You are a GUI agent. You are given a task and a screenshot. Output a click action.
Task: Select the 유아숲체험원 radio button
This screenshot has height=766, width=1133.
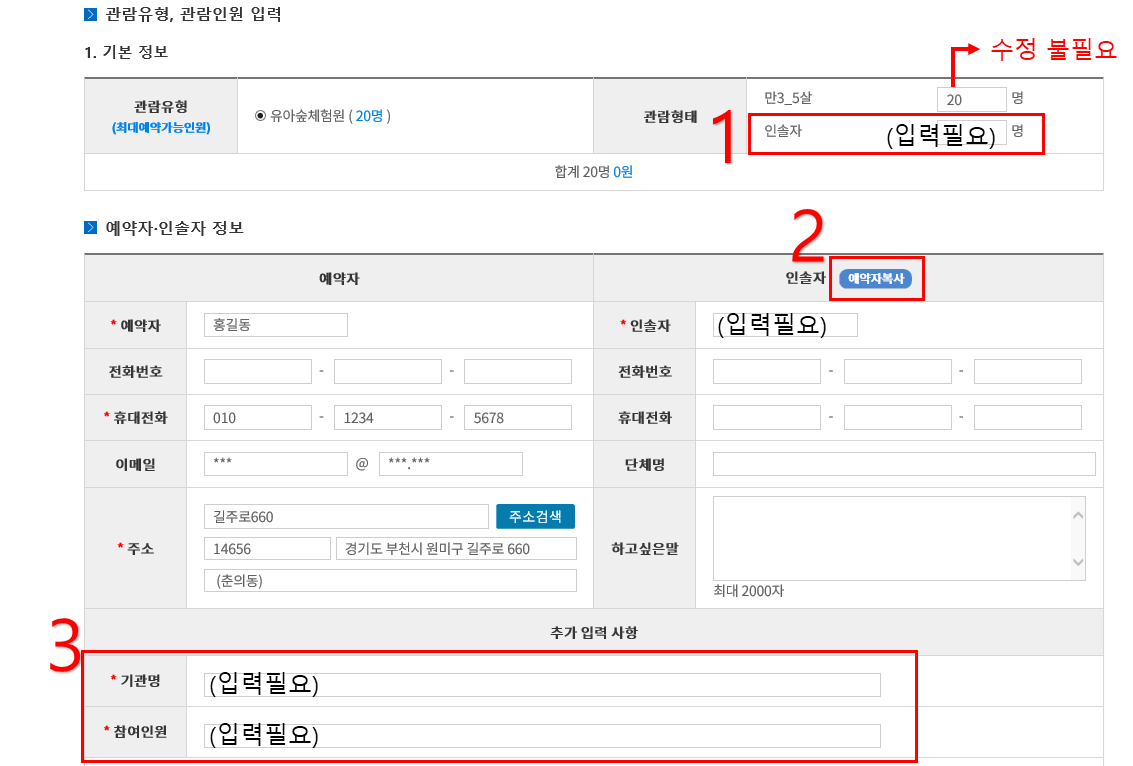(260, 116)
